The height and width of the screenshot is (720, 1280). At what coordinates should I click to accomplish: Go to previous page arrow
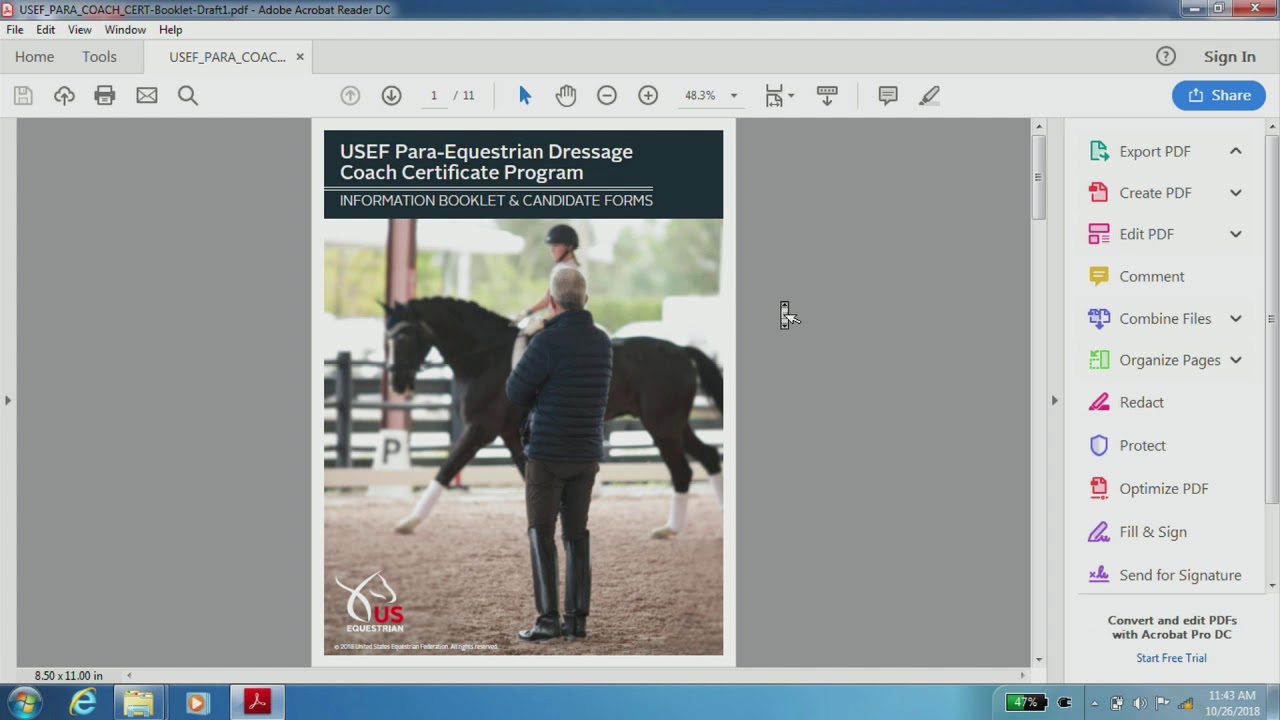(350, 95)
